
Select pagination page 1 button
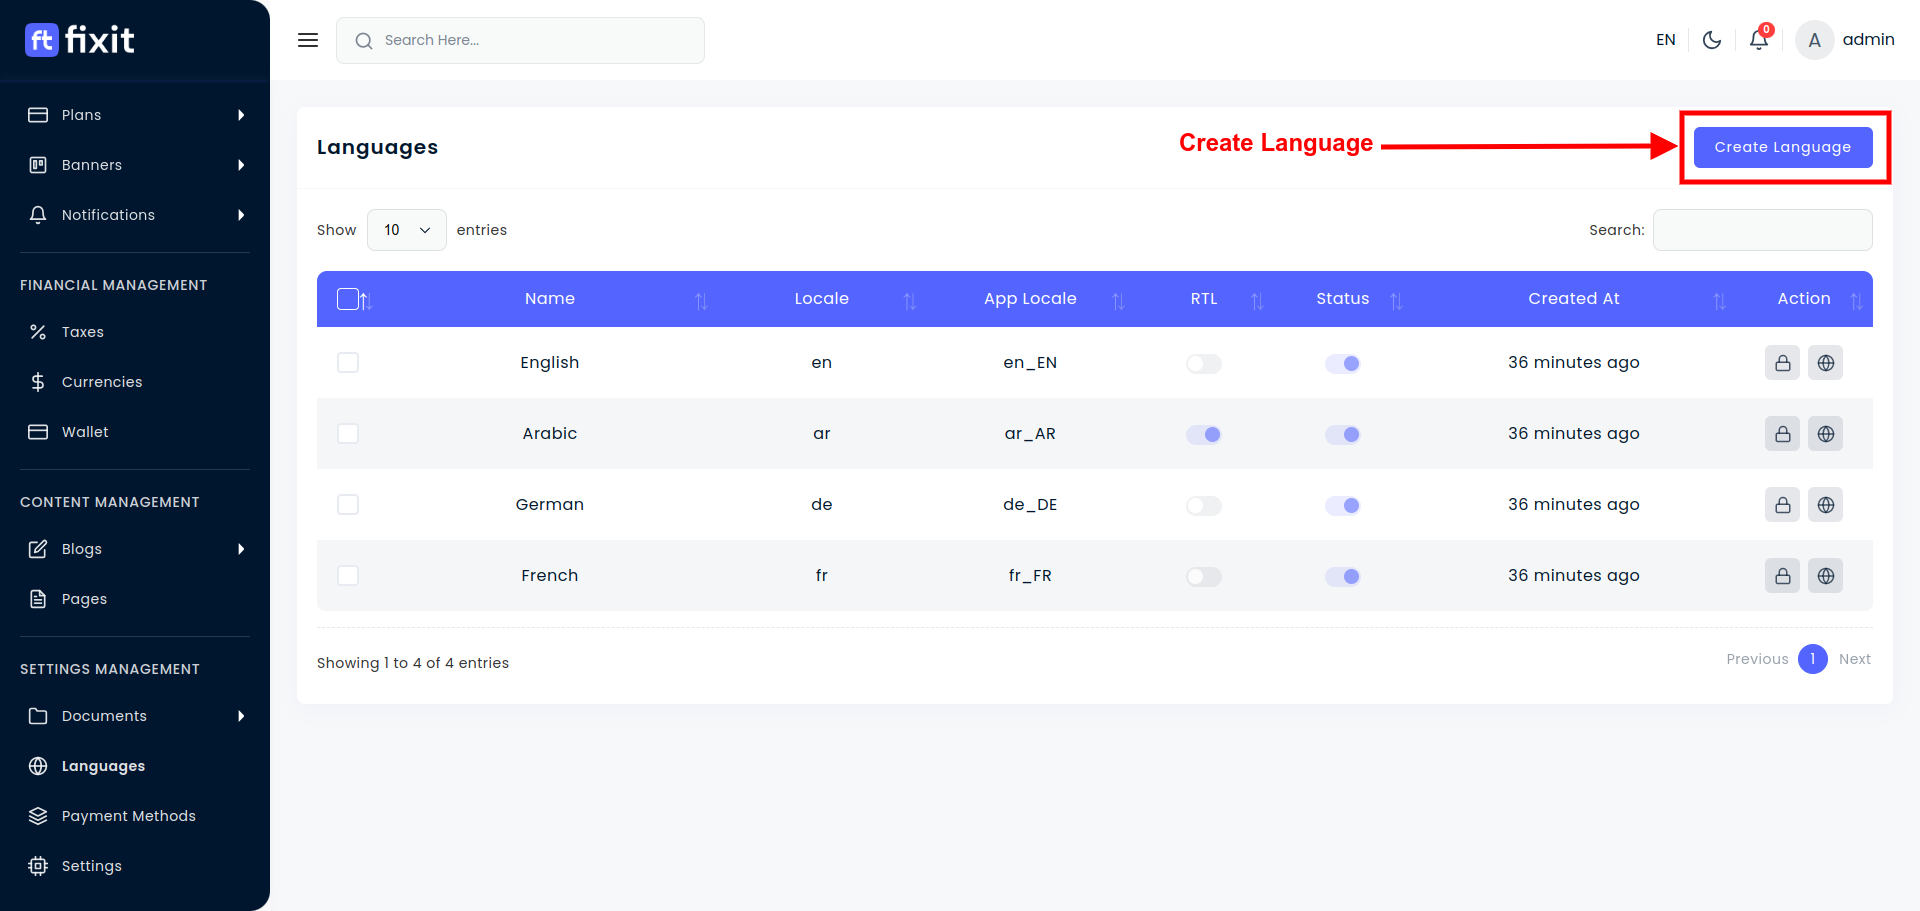1813,659
